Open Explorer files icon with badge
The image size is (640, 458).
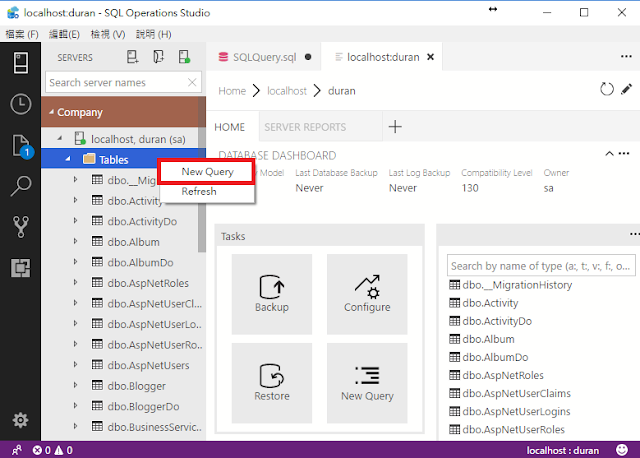coord(21,146)
